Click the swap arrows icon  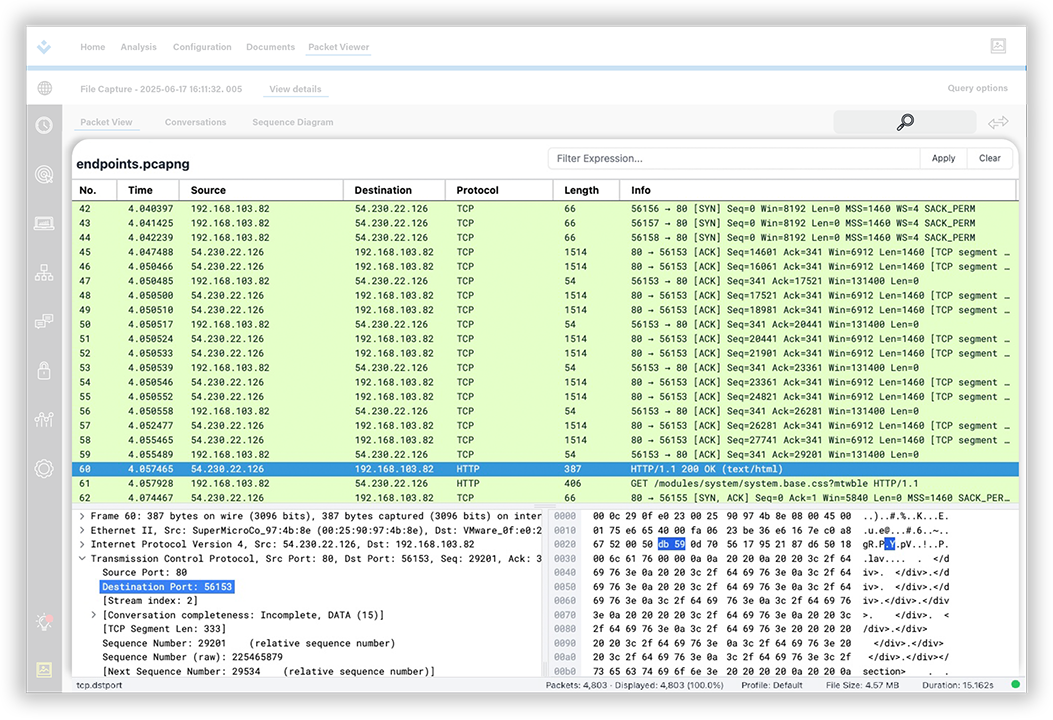[x=998, y=122]
